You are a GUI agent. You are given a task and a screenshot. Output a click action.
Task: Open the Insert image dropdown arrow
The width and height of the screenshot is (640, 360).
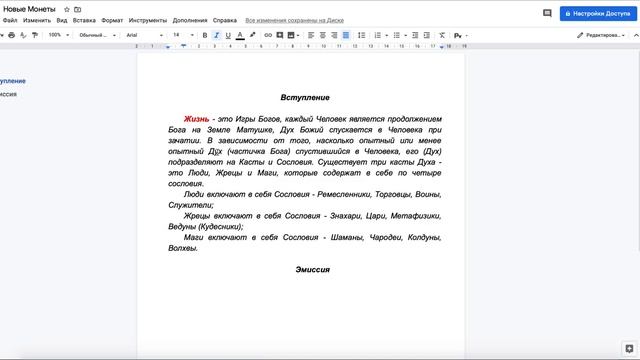298,36
